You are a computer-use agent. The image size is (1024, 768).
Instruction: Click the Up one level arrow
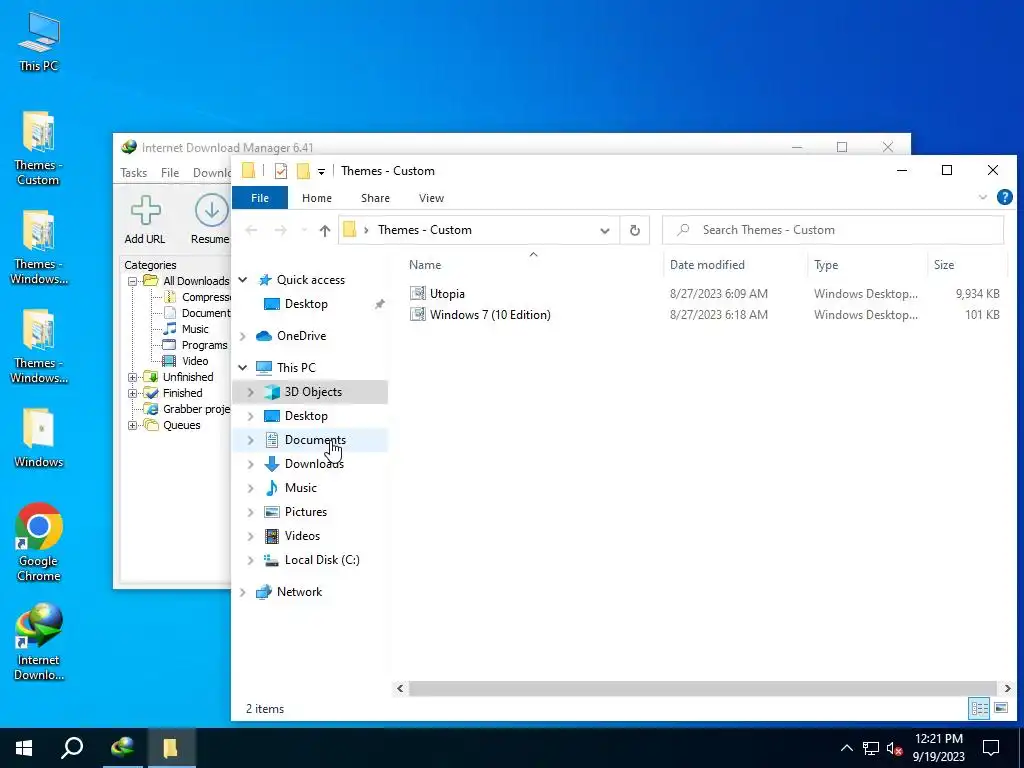click(325, 230)
